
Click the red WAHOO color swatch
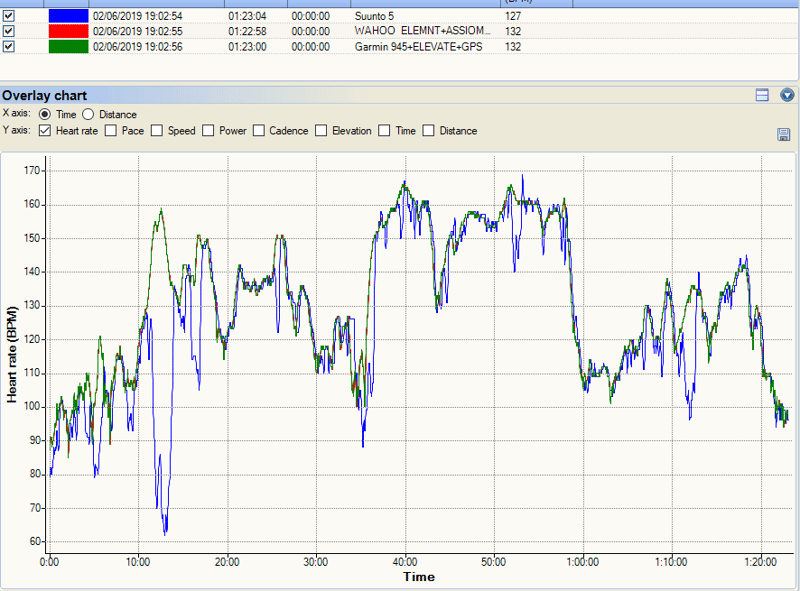[68, 31]
